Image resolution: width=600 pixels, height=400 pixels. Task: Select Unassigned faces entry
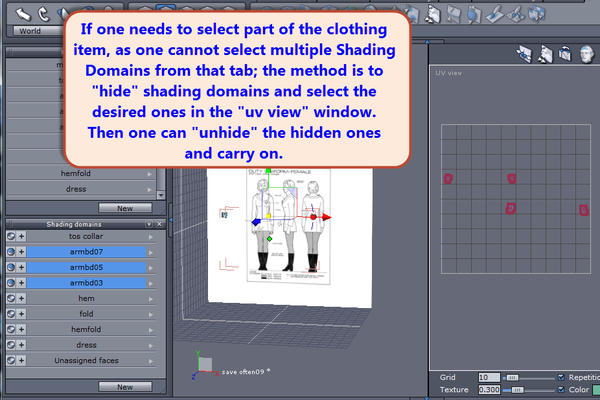coord(86,360)
